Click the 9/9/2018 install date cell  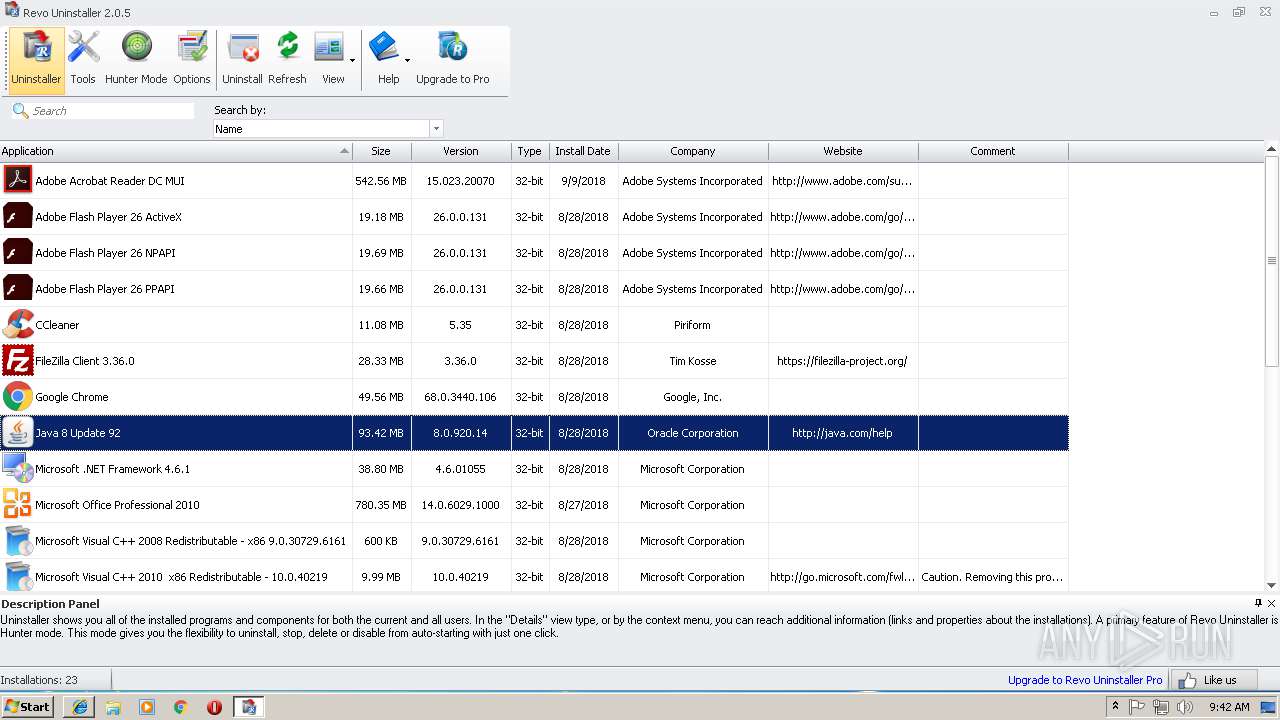(x=583, y=181)
